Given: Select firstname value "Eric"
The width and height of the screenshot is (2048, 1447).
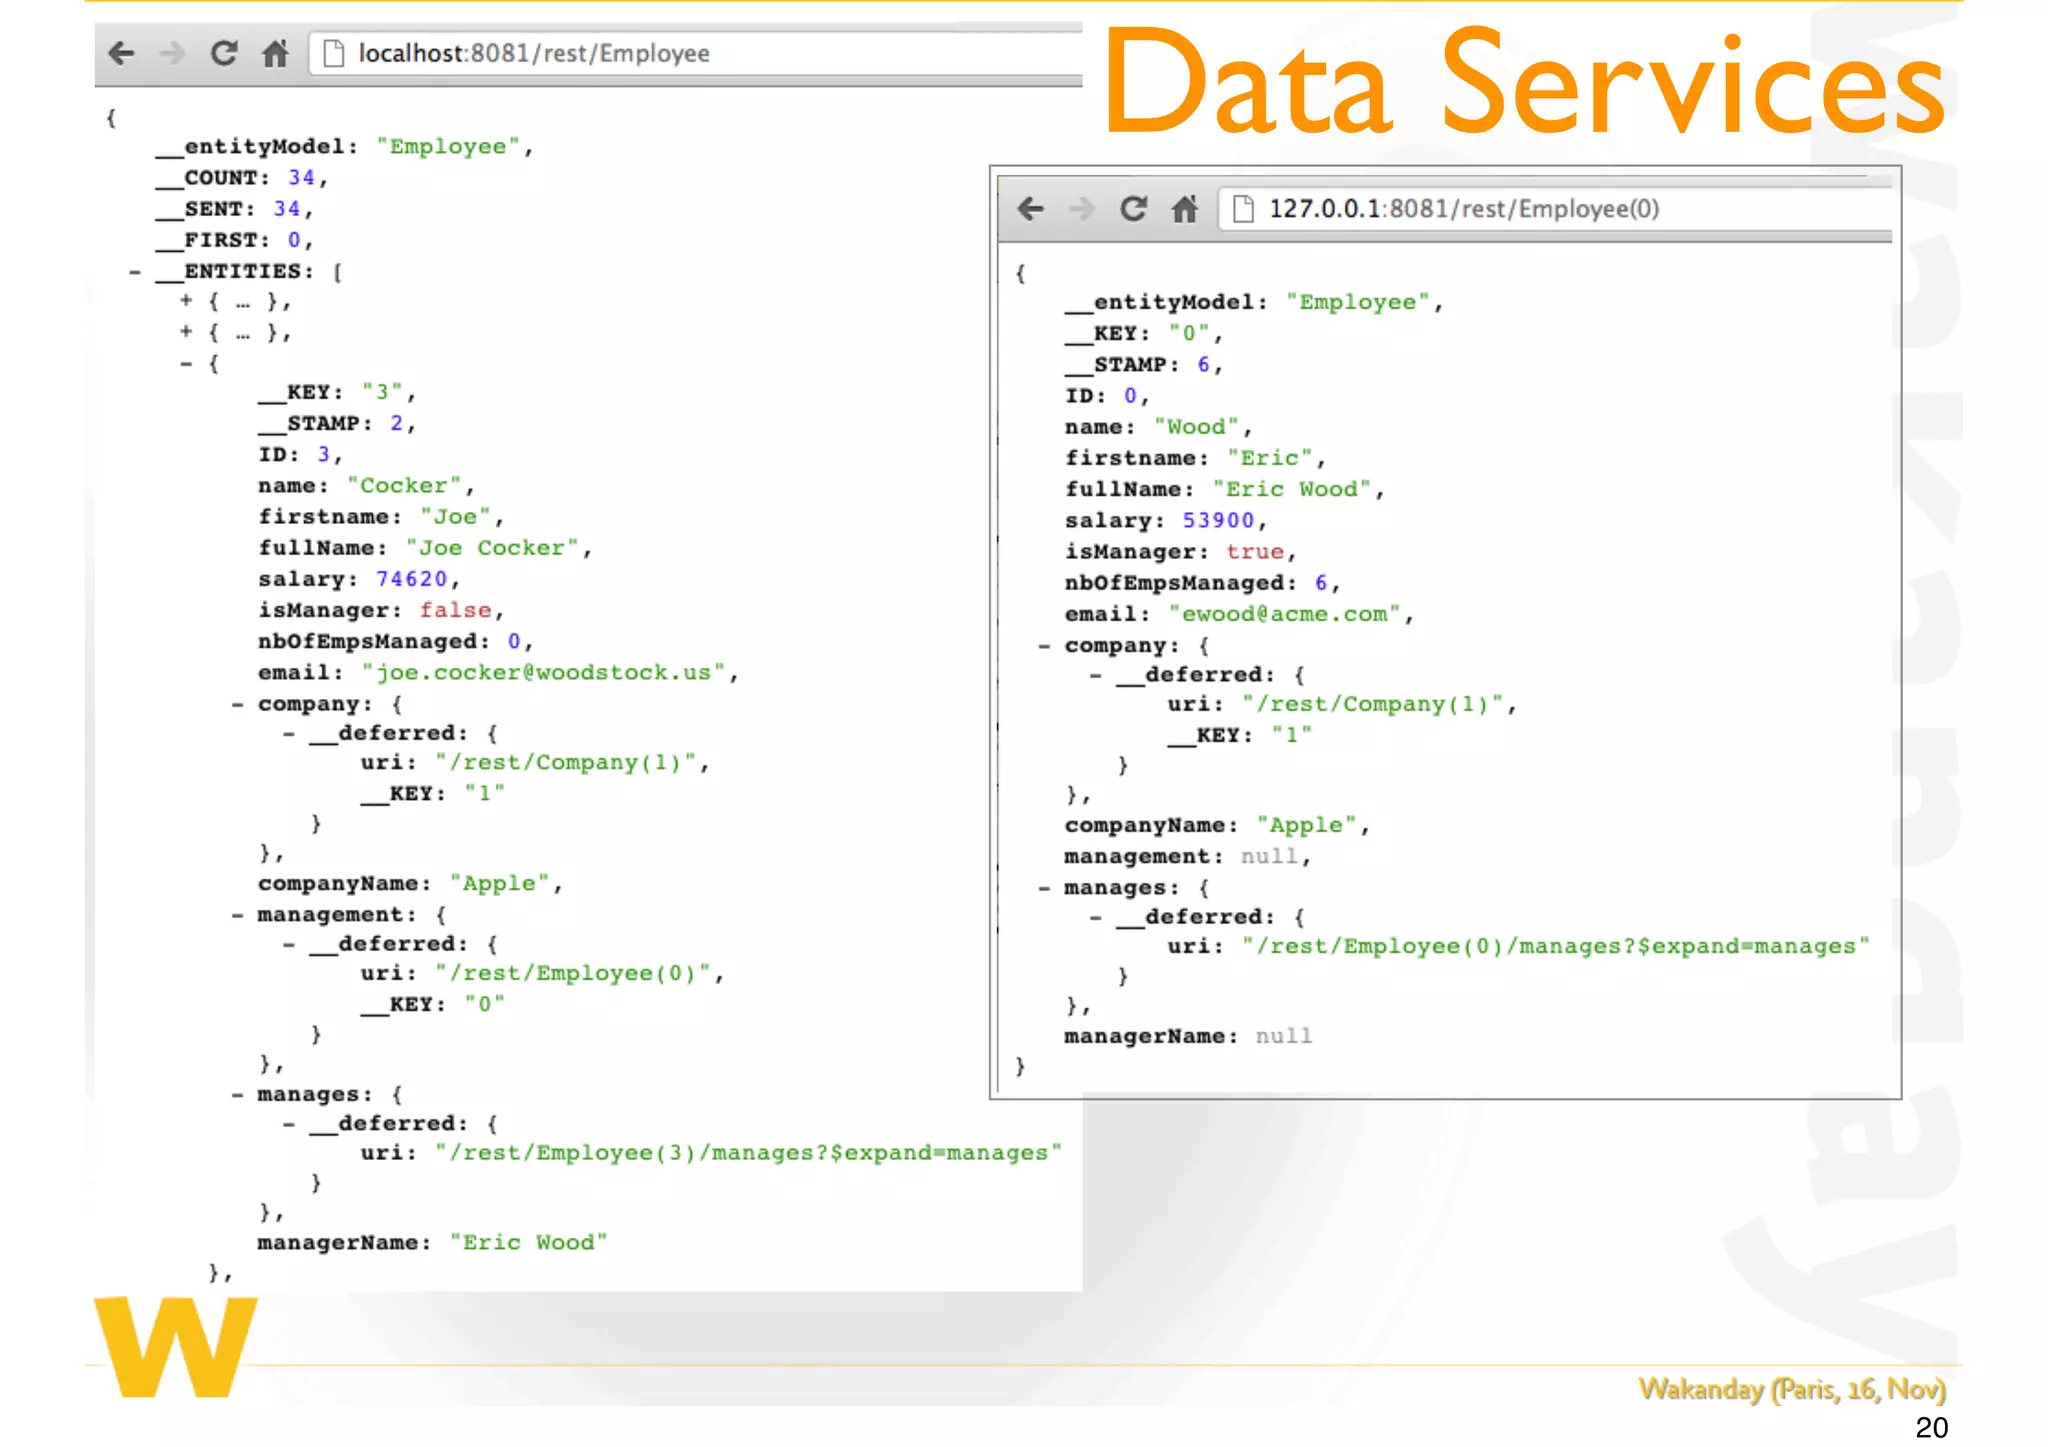Looking at the screenshot, I should coord(1269,458).
